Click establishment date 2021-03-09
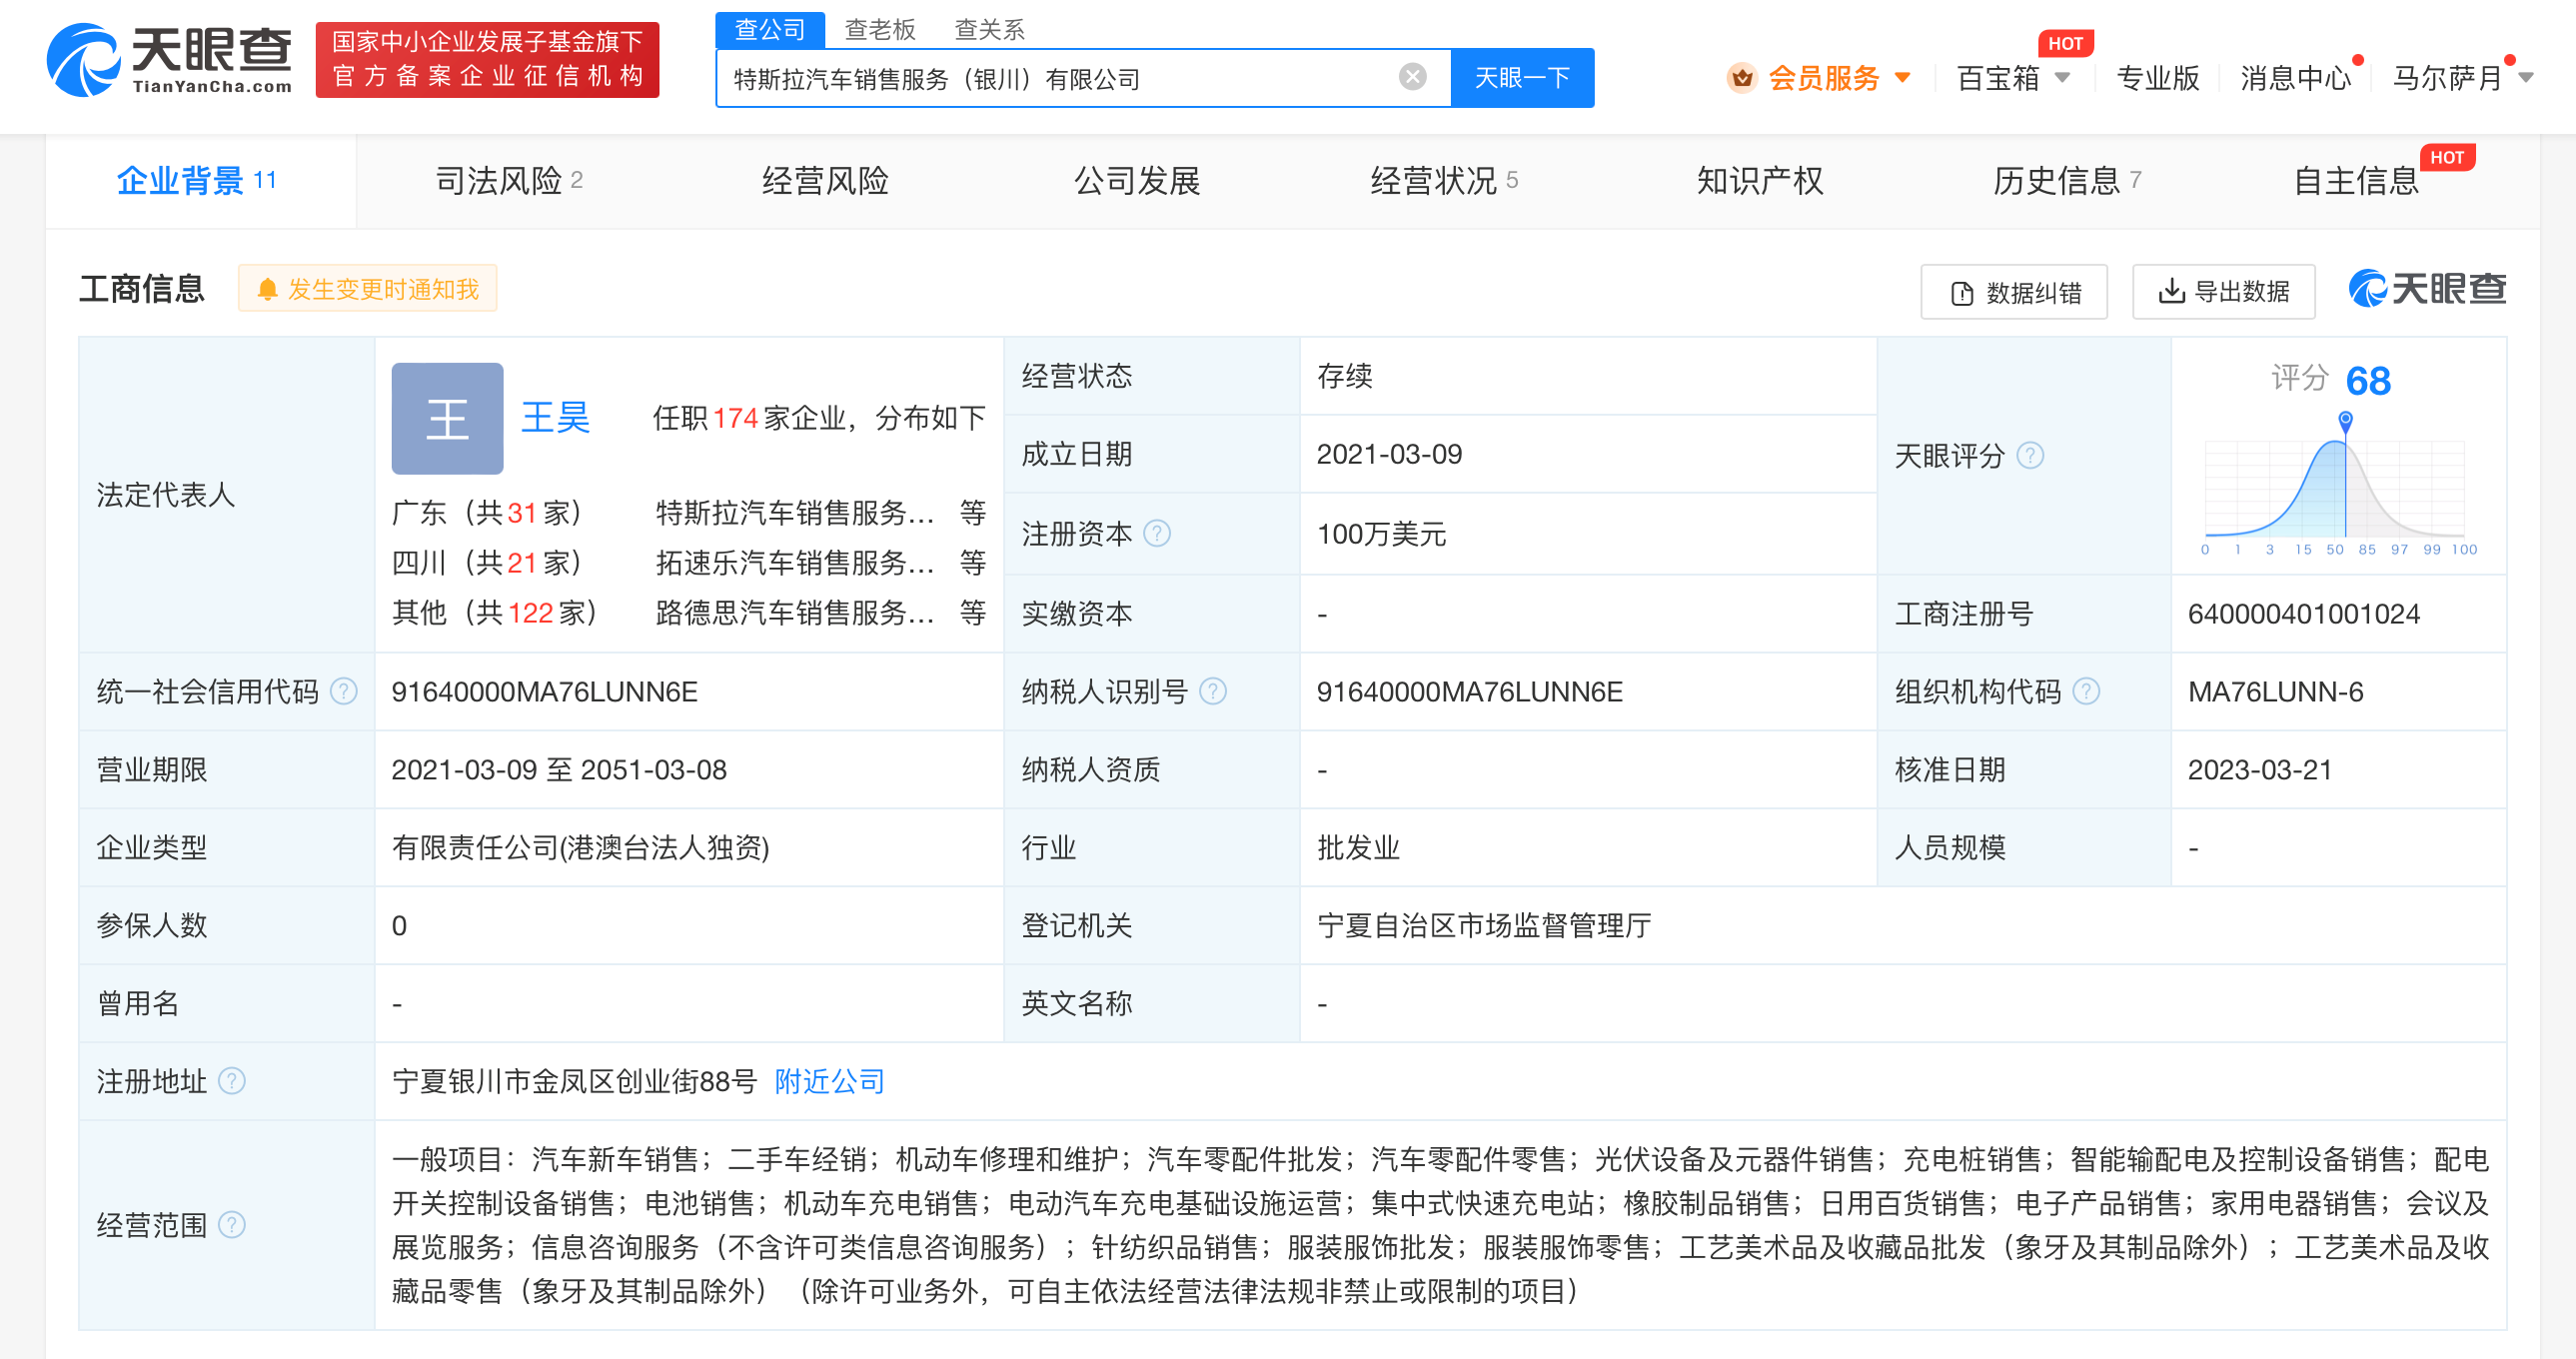 [x=1389, y=455]
